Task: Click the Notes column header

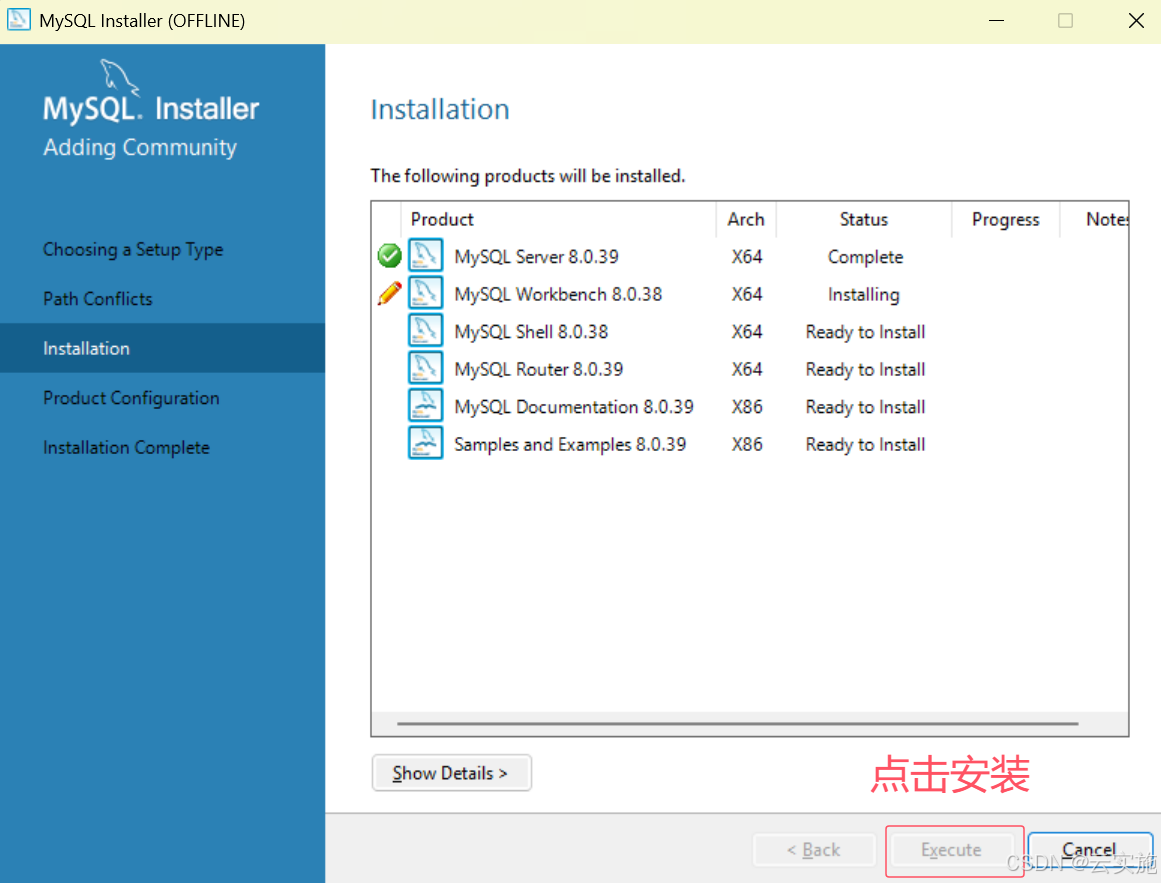Action: point(1106,219)
